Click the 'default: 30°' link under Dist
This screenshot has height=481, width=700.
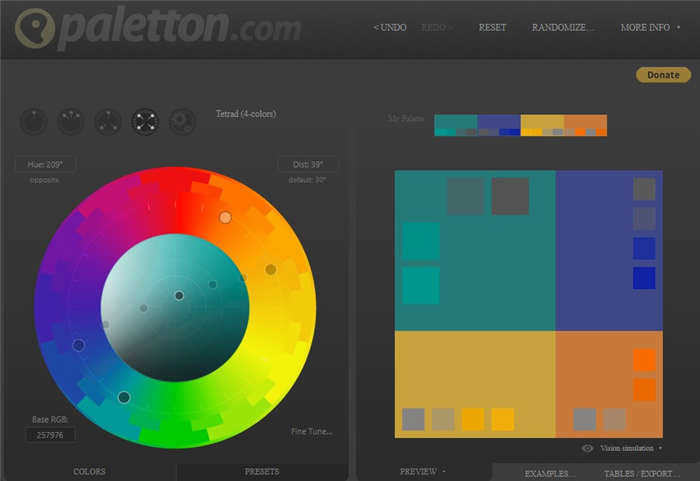pyautogui.click(x=308, y=180)
